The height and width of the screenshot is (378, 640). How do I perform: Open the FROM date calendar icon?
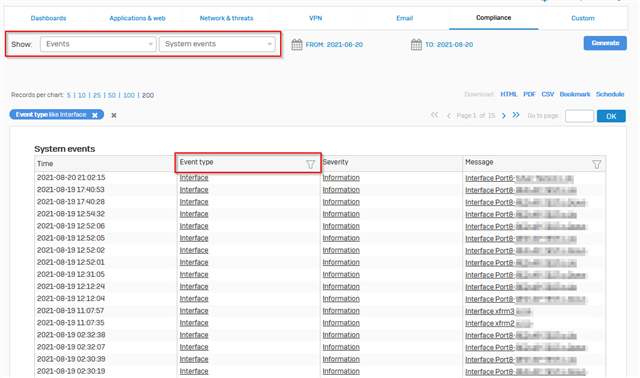pyautogui.click(x=297, y=44)
